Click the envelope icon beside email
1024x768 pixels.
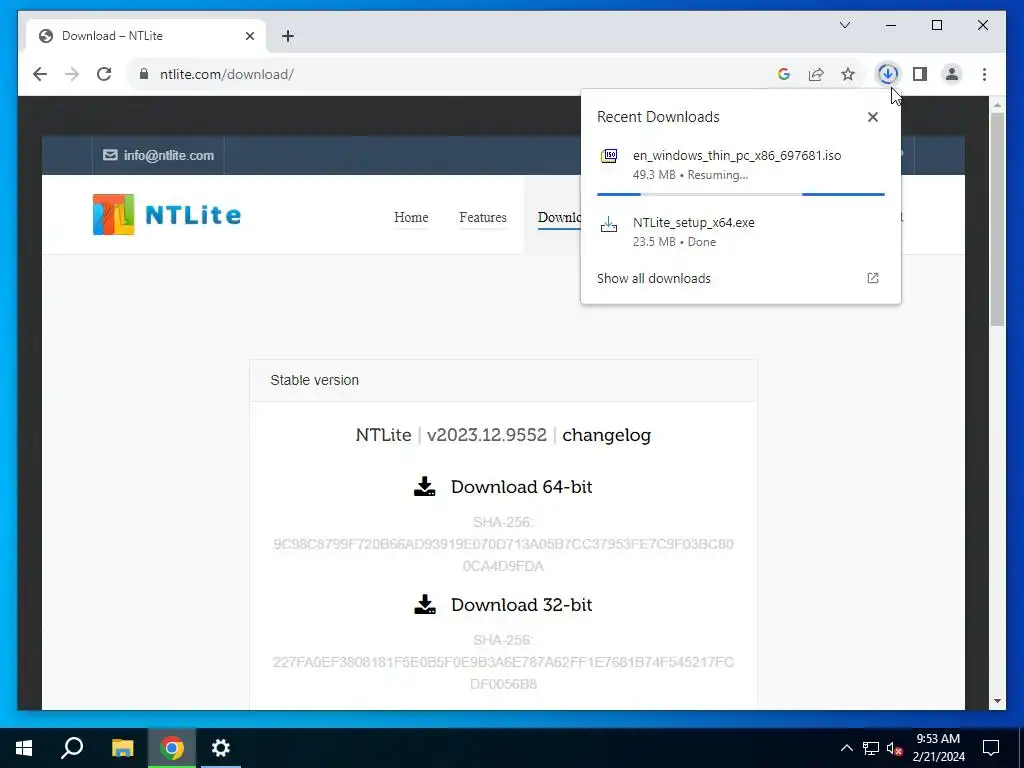110,155
